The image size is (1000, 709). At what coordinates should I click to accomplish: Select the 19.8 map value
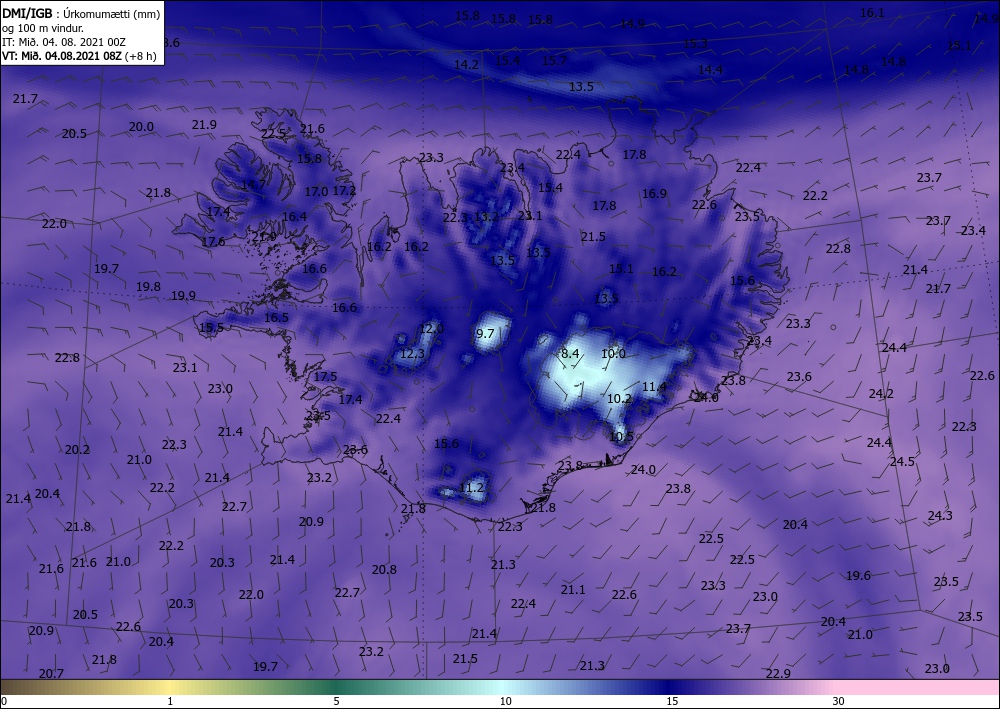click(x=148, y=287)
